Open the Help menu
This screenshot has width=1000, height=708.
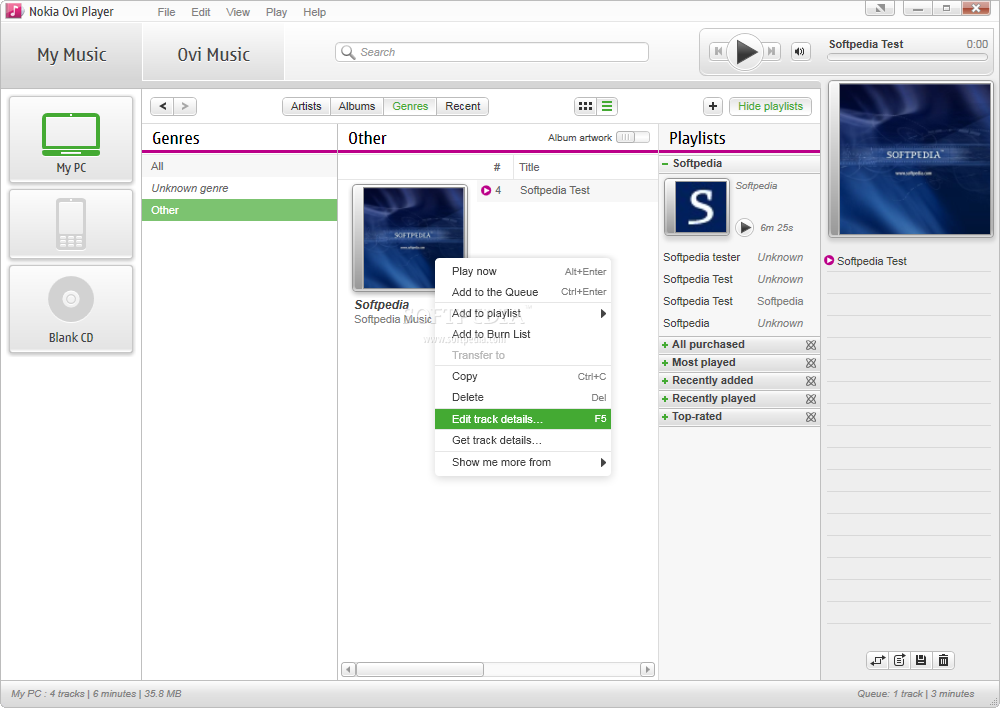(314, 12)
